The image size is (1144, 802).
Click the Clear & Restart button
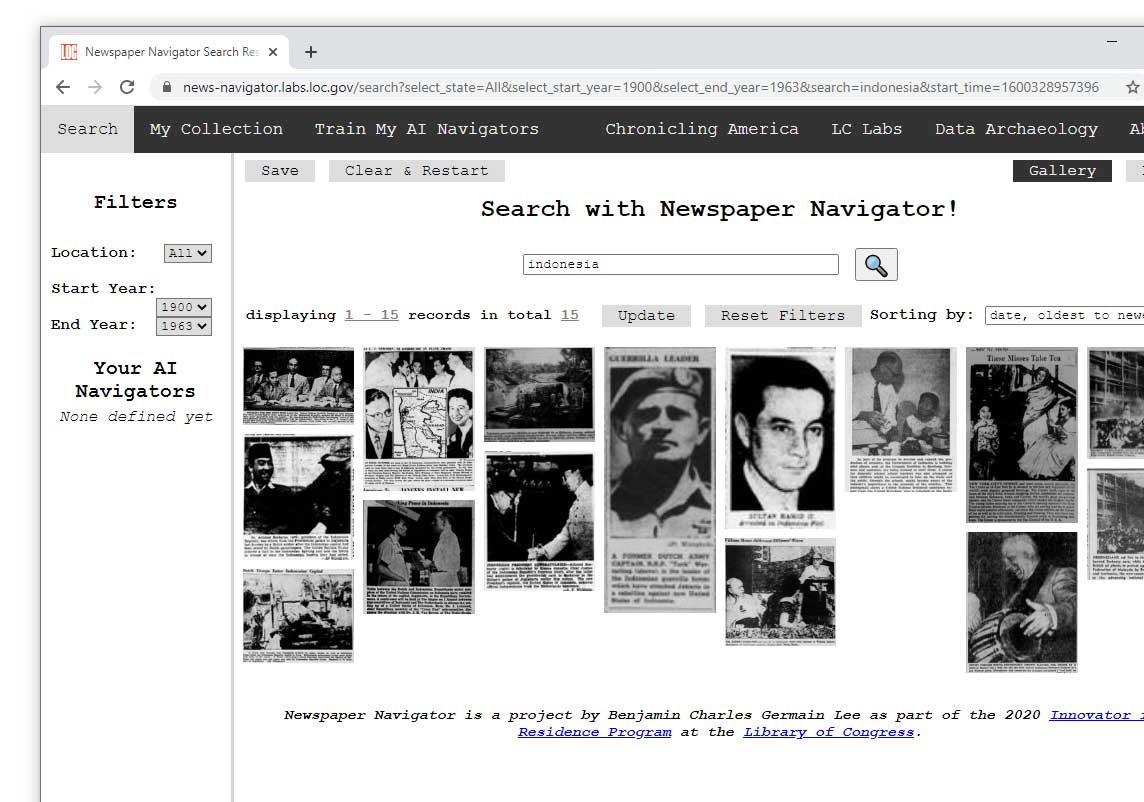417,171
